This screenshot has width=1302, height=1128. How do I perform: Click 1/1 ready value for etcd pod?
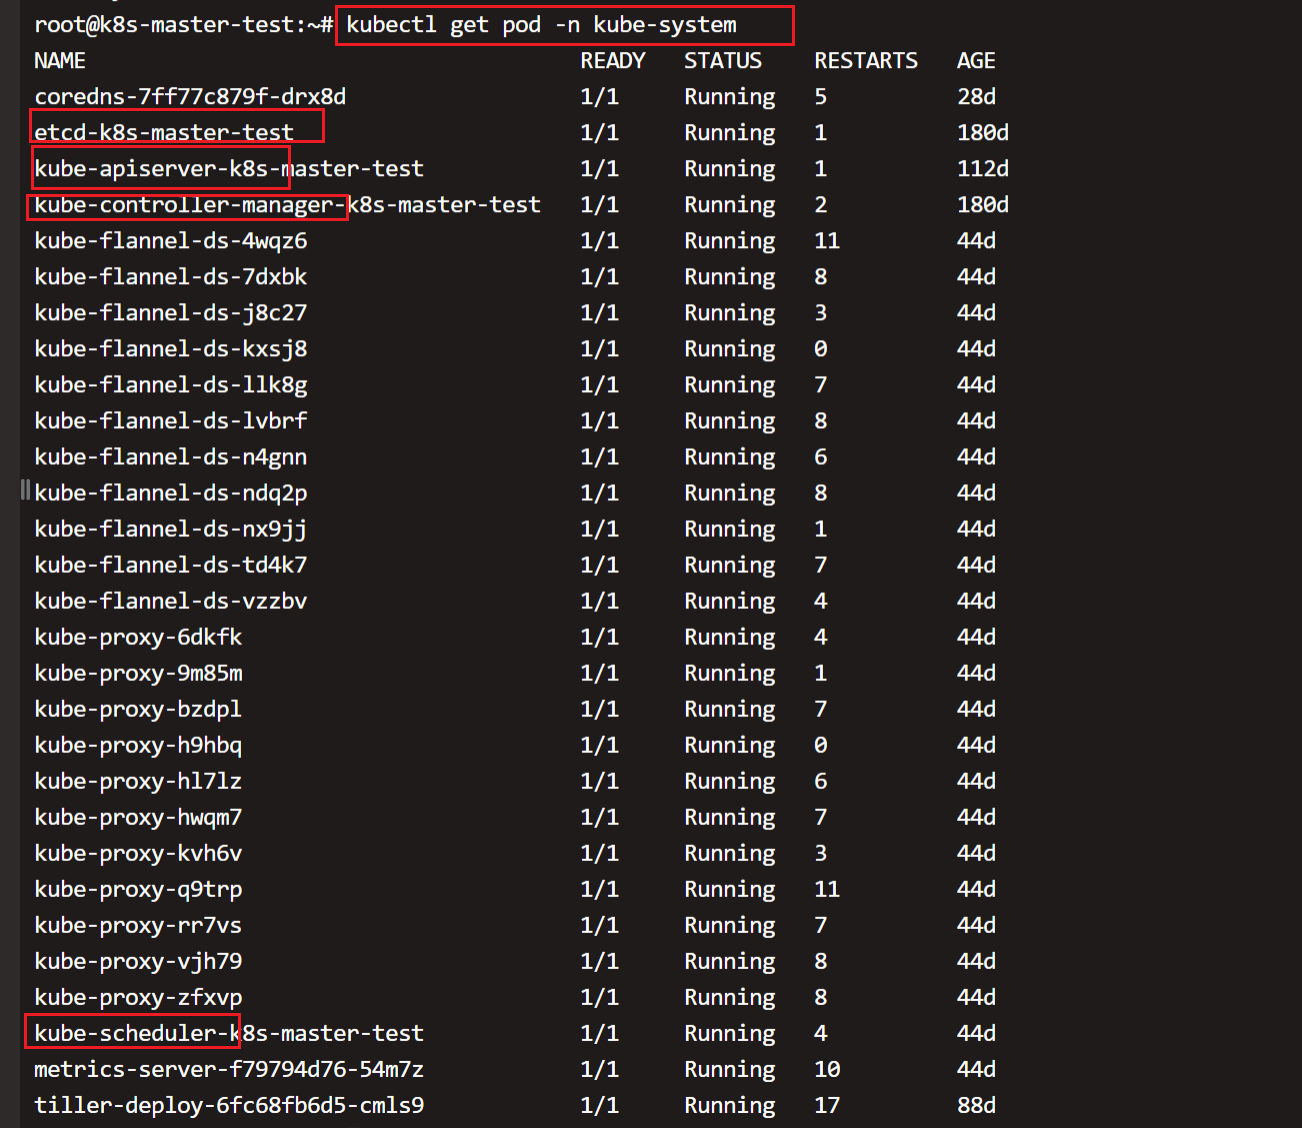(599, 133)
